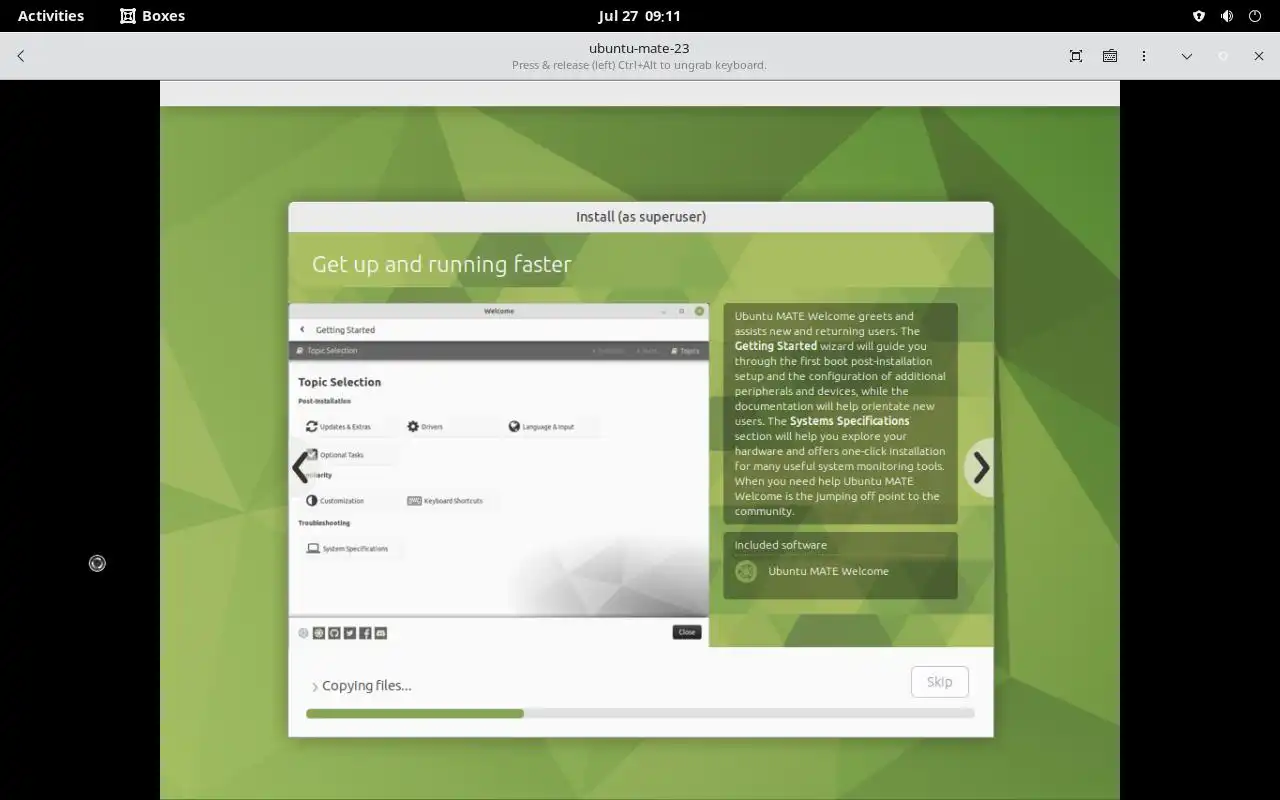Click the Discord icon in Welcome preview footer
1280x800 pixels.
(380, 633)
